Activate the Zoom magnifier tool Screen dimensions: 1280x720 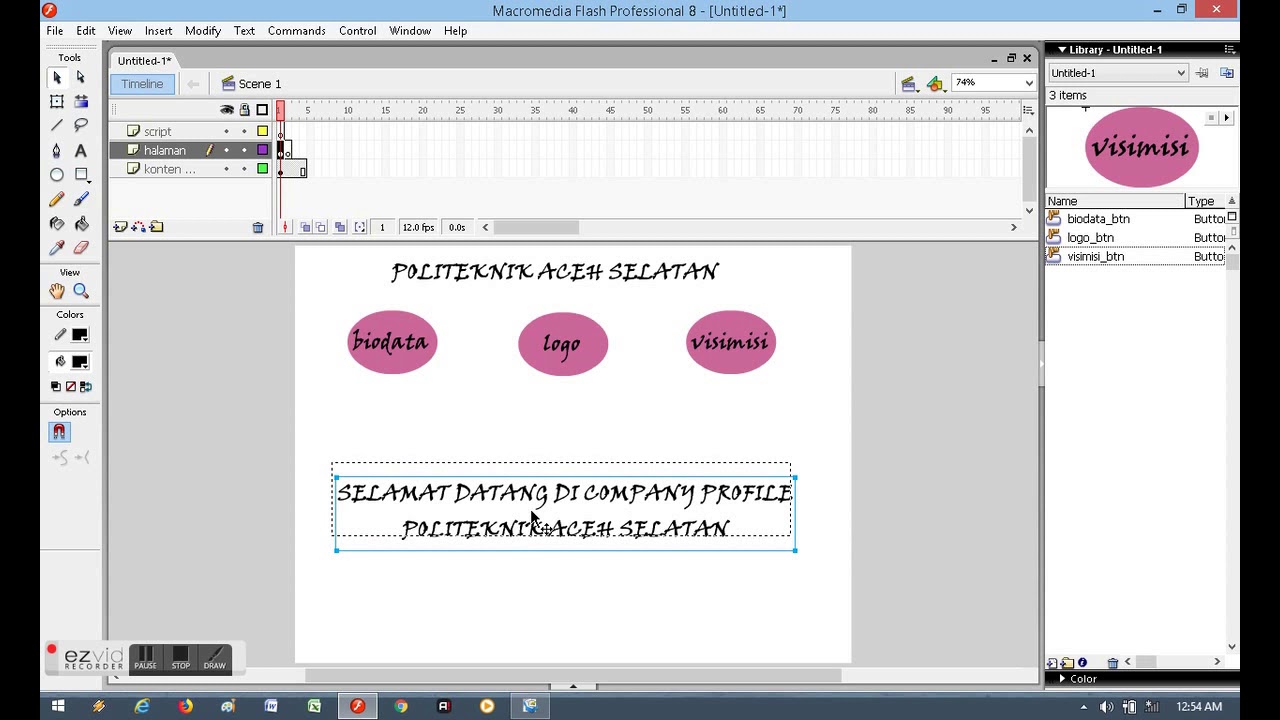tap(81, 291)
